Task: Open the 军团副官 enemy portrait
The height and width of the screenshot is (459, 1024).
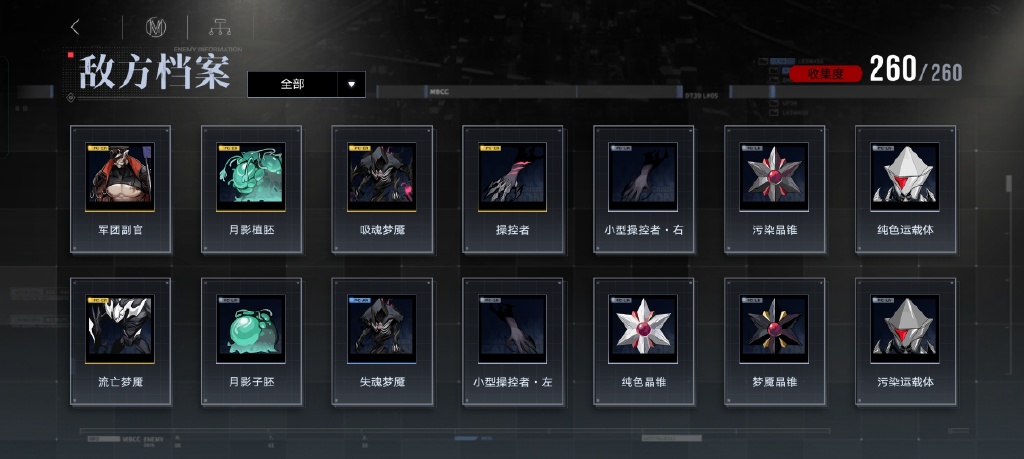Action: pyautogui.click(x=120, y=177)
